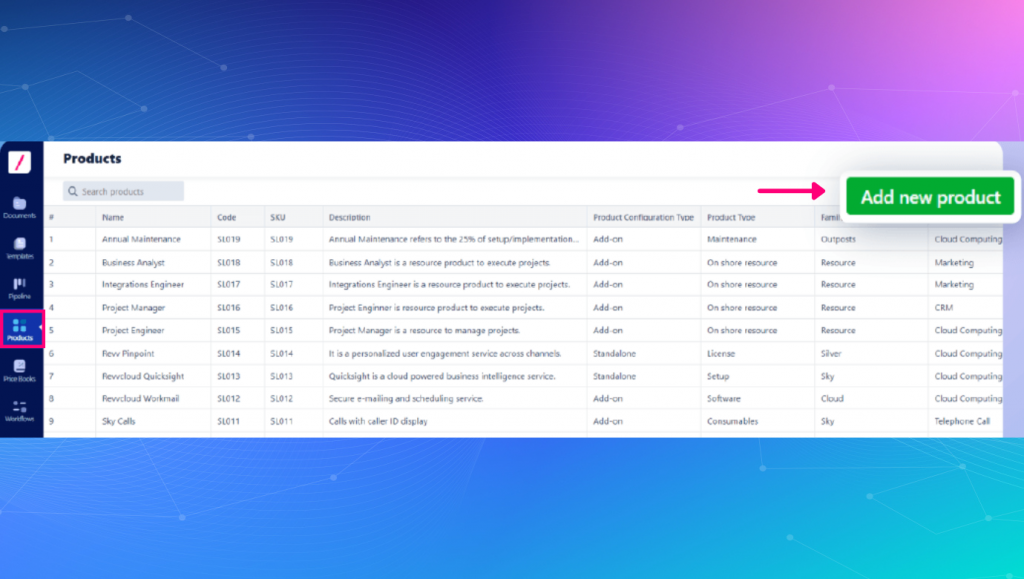Open the Revv Pinpoint product
Image resolution: width=1024 pixels, height=579 pixels.
click(x=128, y=353)
